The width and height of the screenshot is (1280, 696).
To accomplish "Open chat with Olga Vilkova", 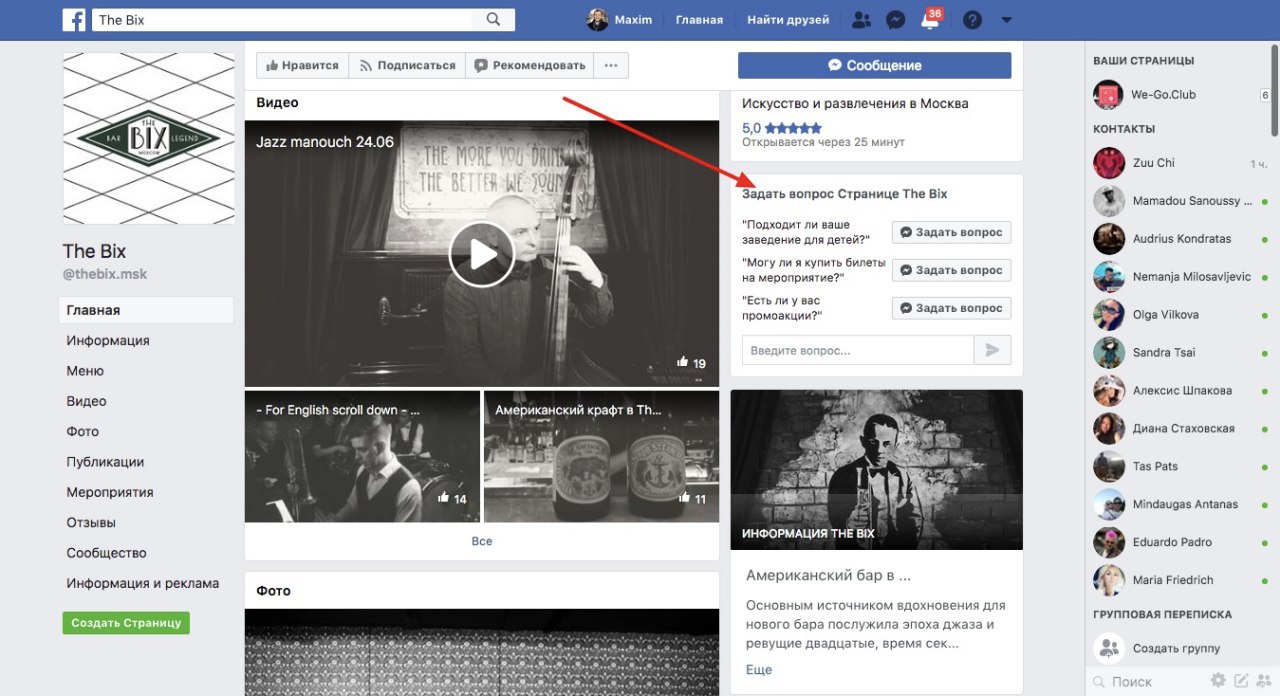I will click(x=1178, y=315).
